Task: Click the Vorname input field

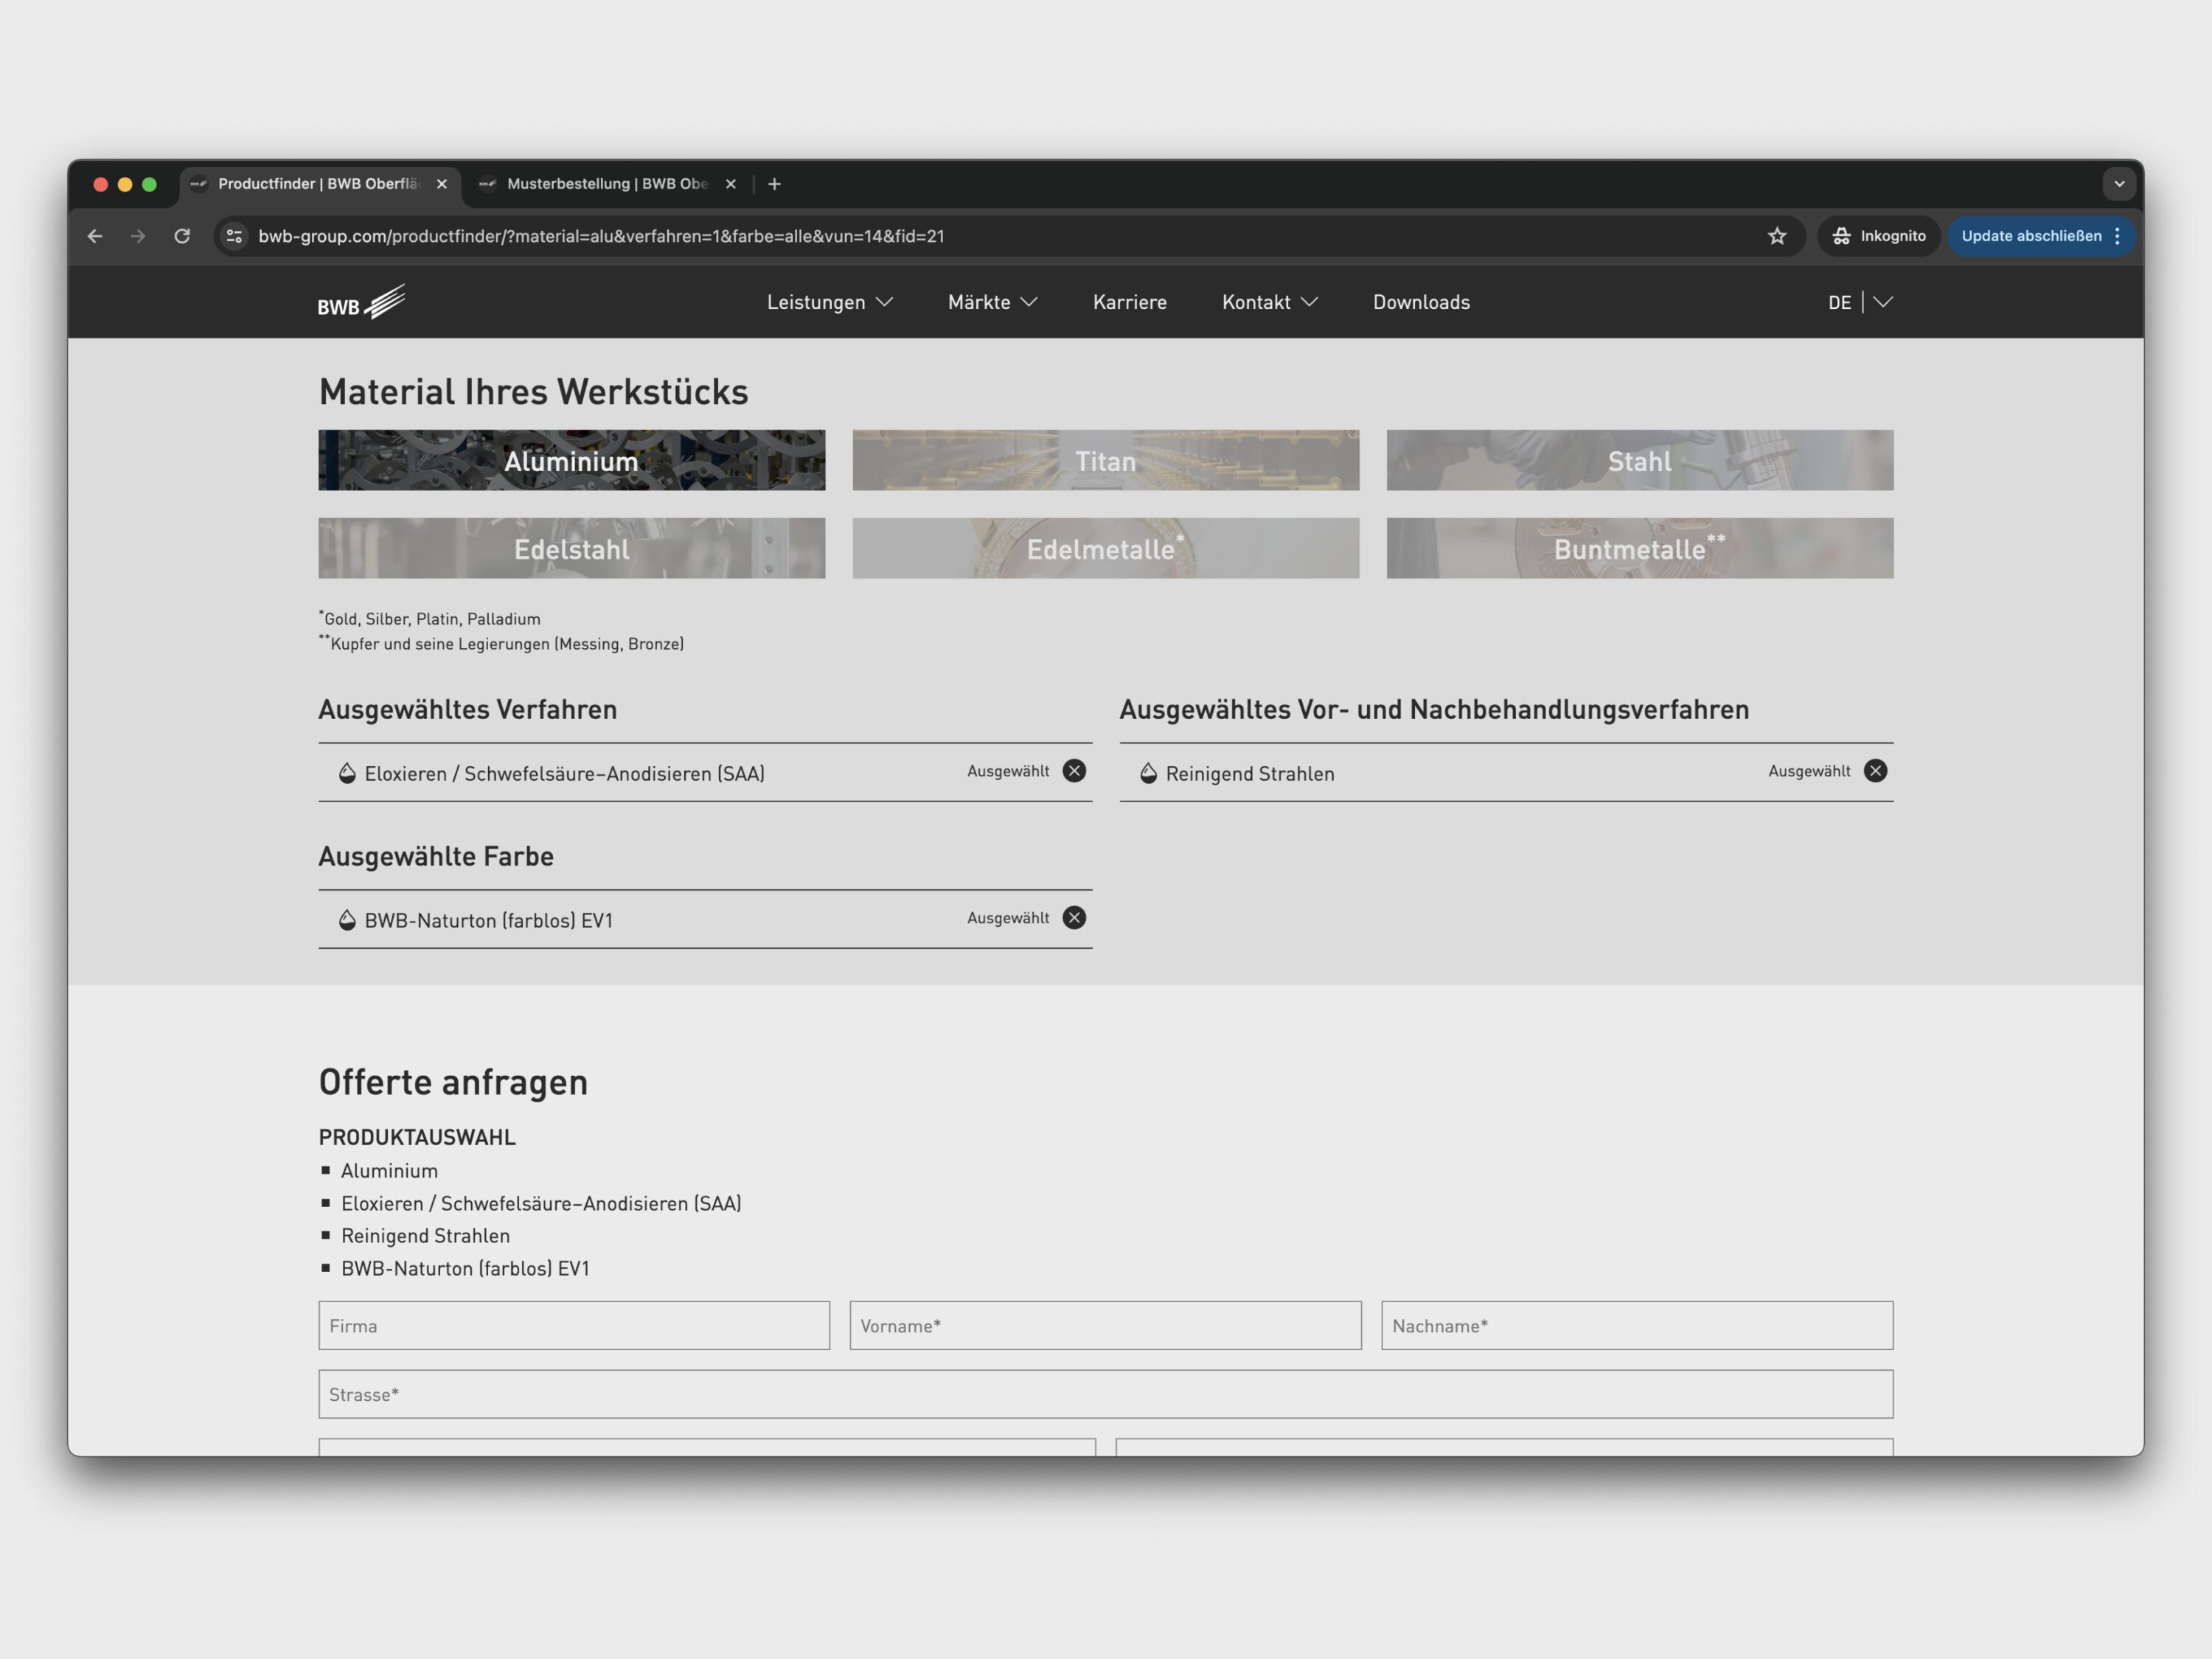Action: click(x=1105, y=1326)
